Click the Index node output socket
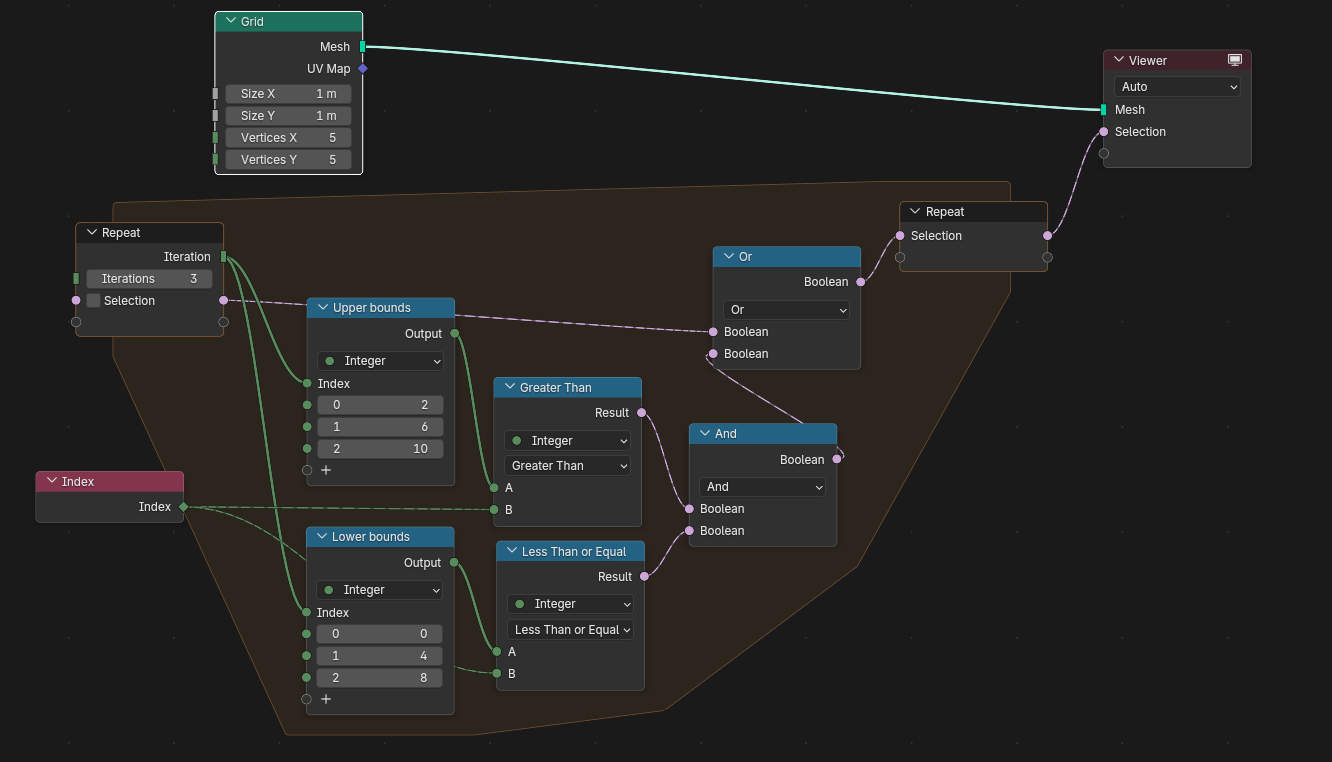This screenshot has width=1332, height=762. click(x=183, y=507)
